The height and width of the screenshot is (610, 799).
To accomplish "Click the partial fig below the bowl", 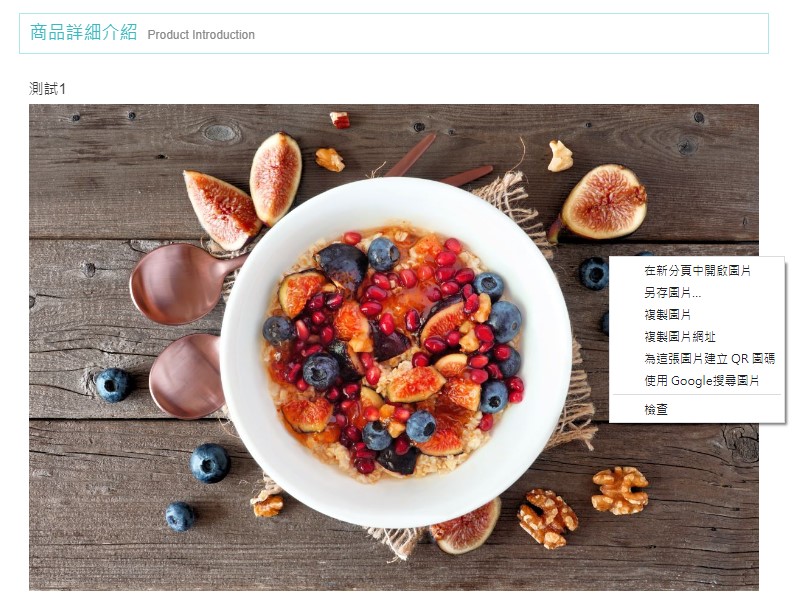I will (x=465, y=528).
